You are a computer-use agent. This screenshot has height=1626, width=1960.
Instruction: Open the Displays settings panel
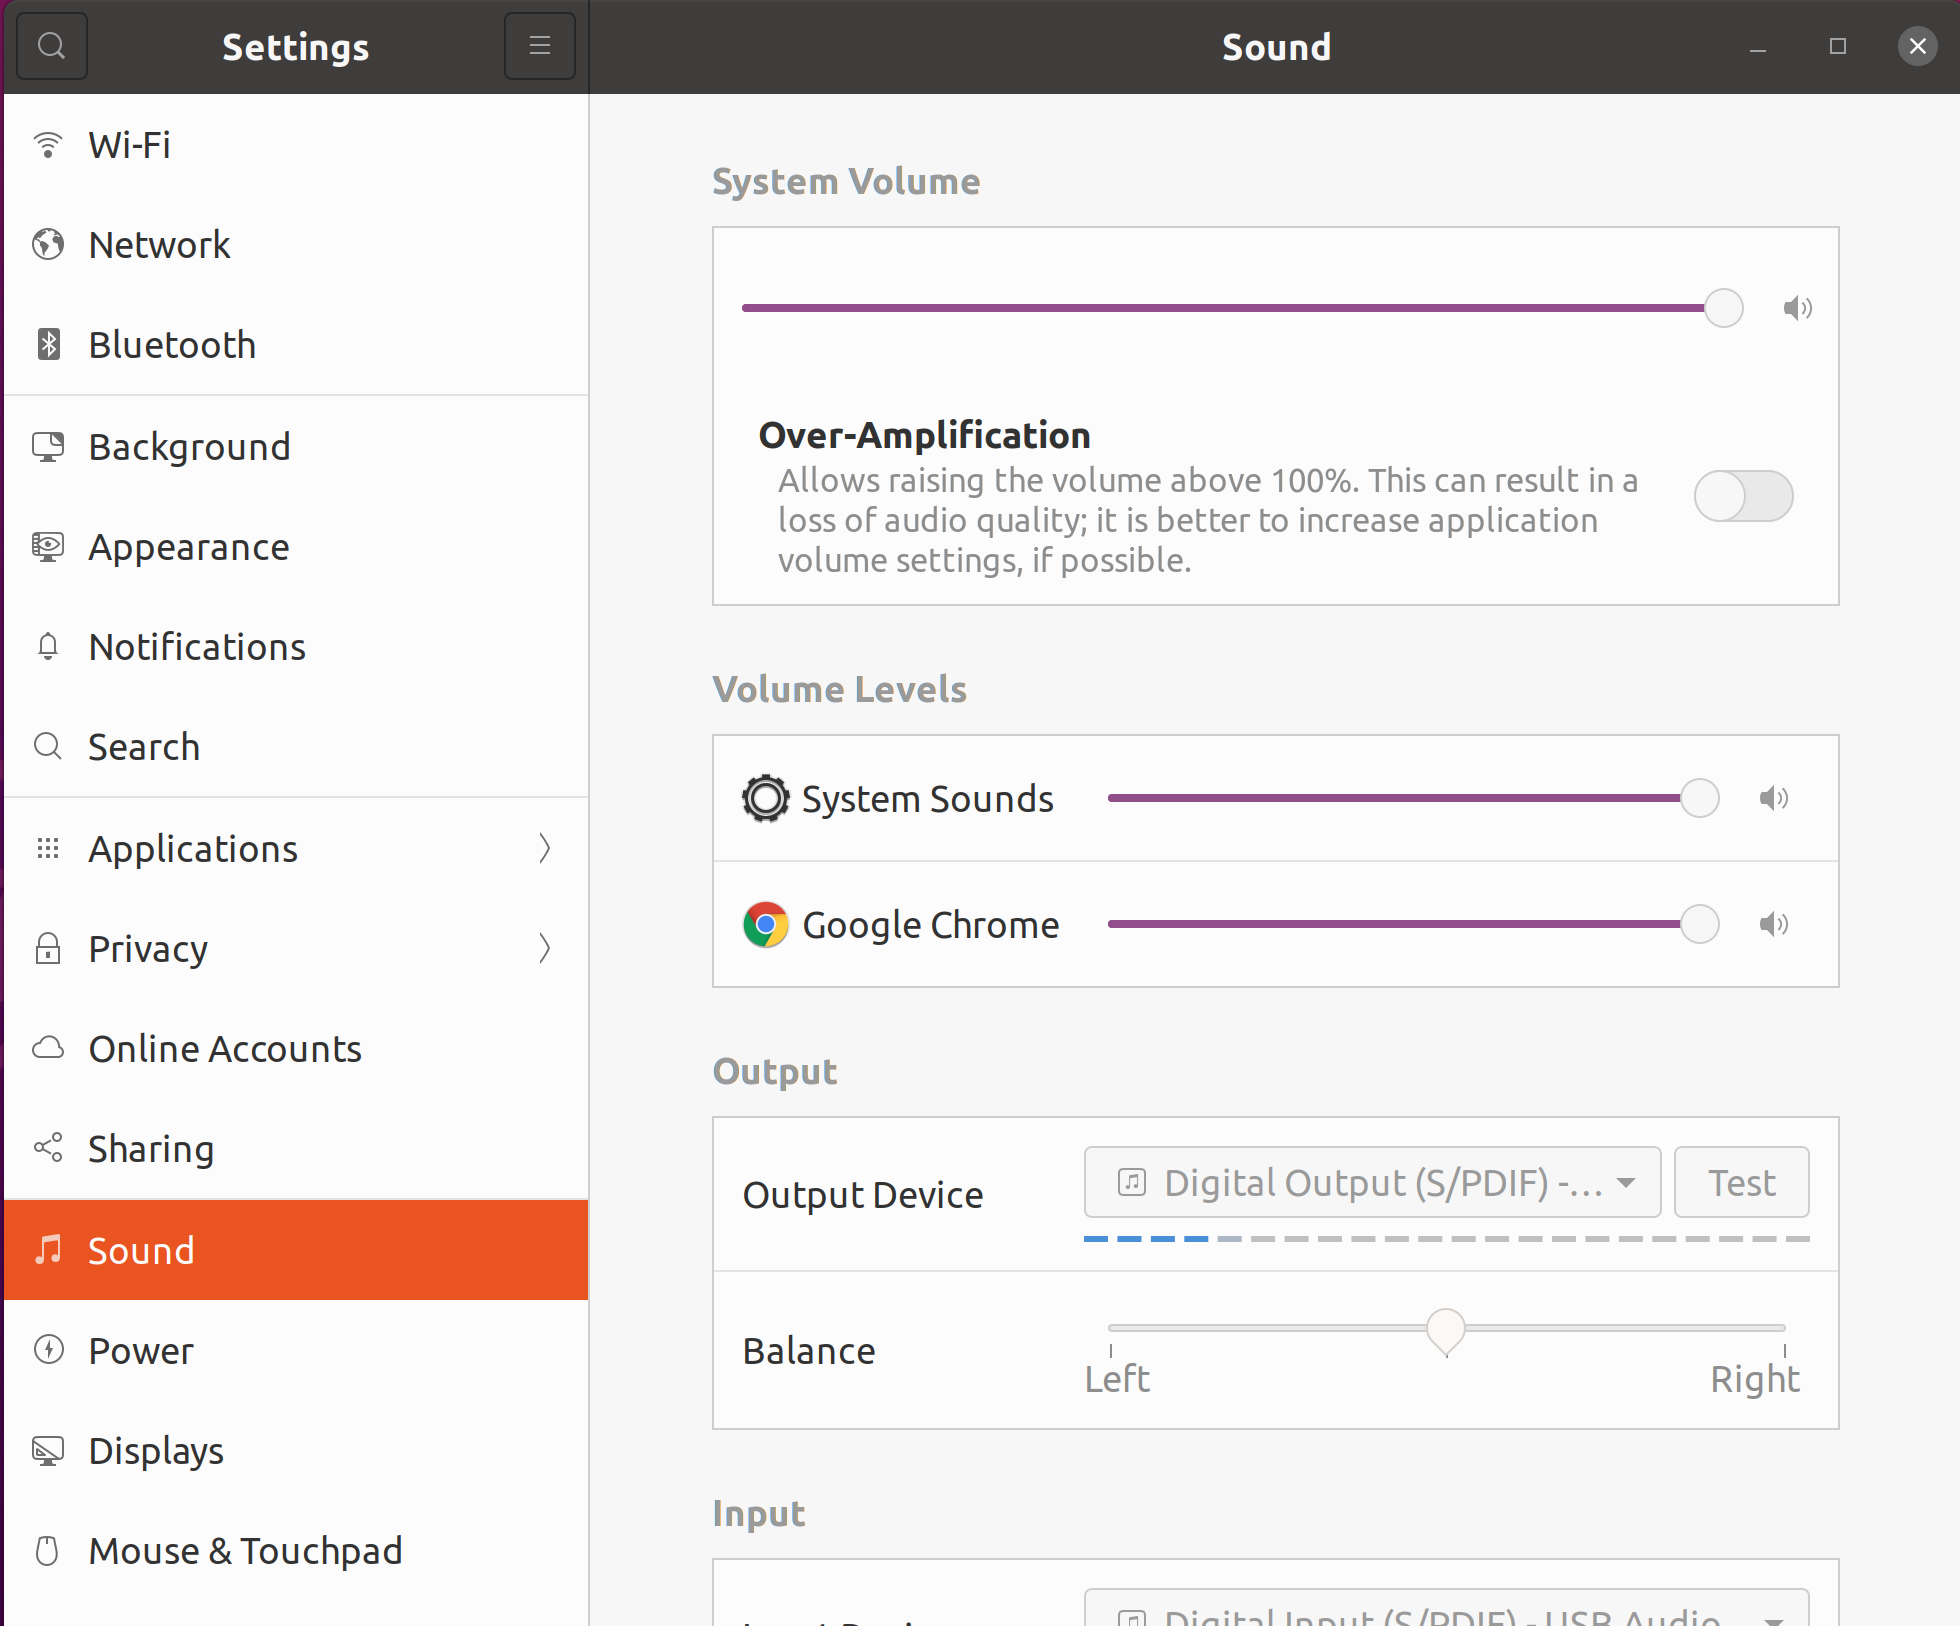pos(156,1450)
